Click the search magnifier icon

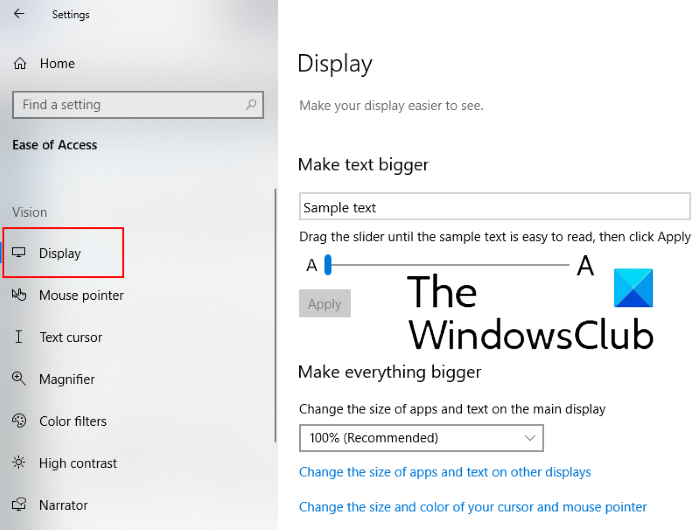click(x=251, y=104)
